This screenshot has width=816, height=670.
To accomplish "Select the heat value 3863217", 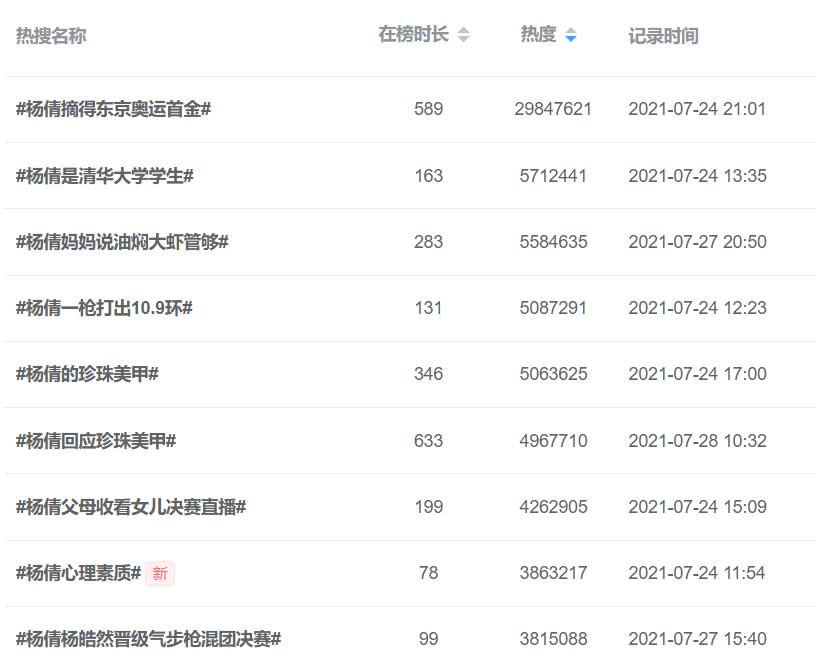I will click(553, 573).
